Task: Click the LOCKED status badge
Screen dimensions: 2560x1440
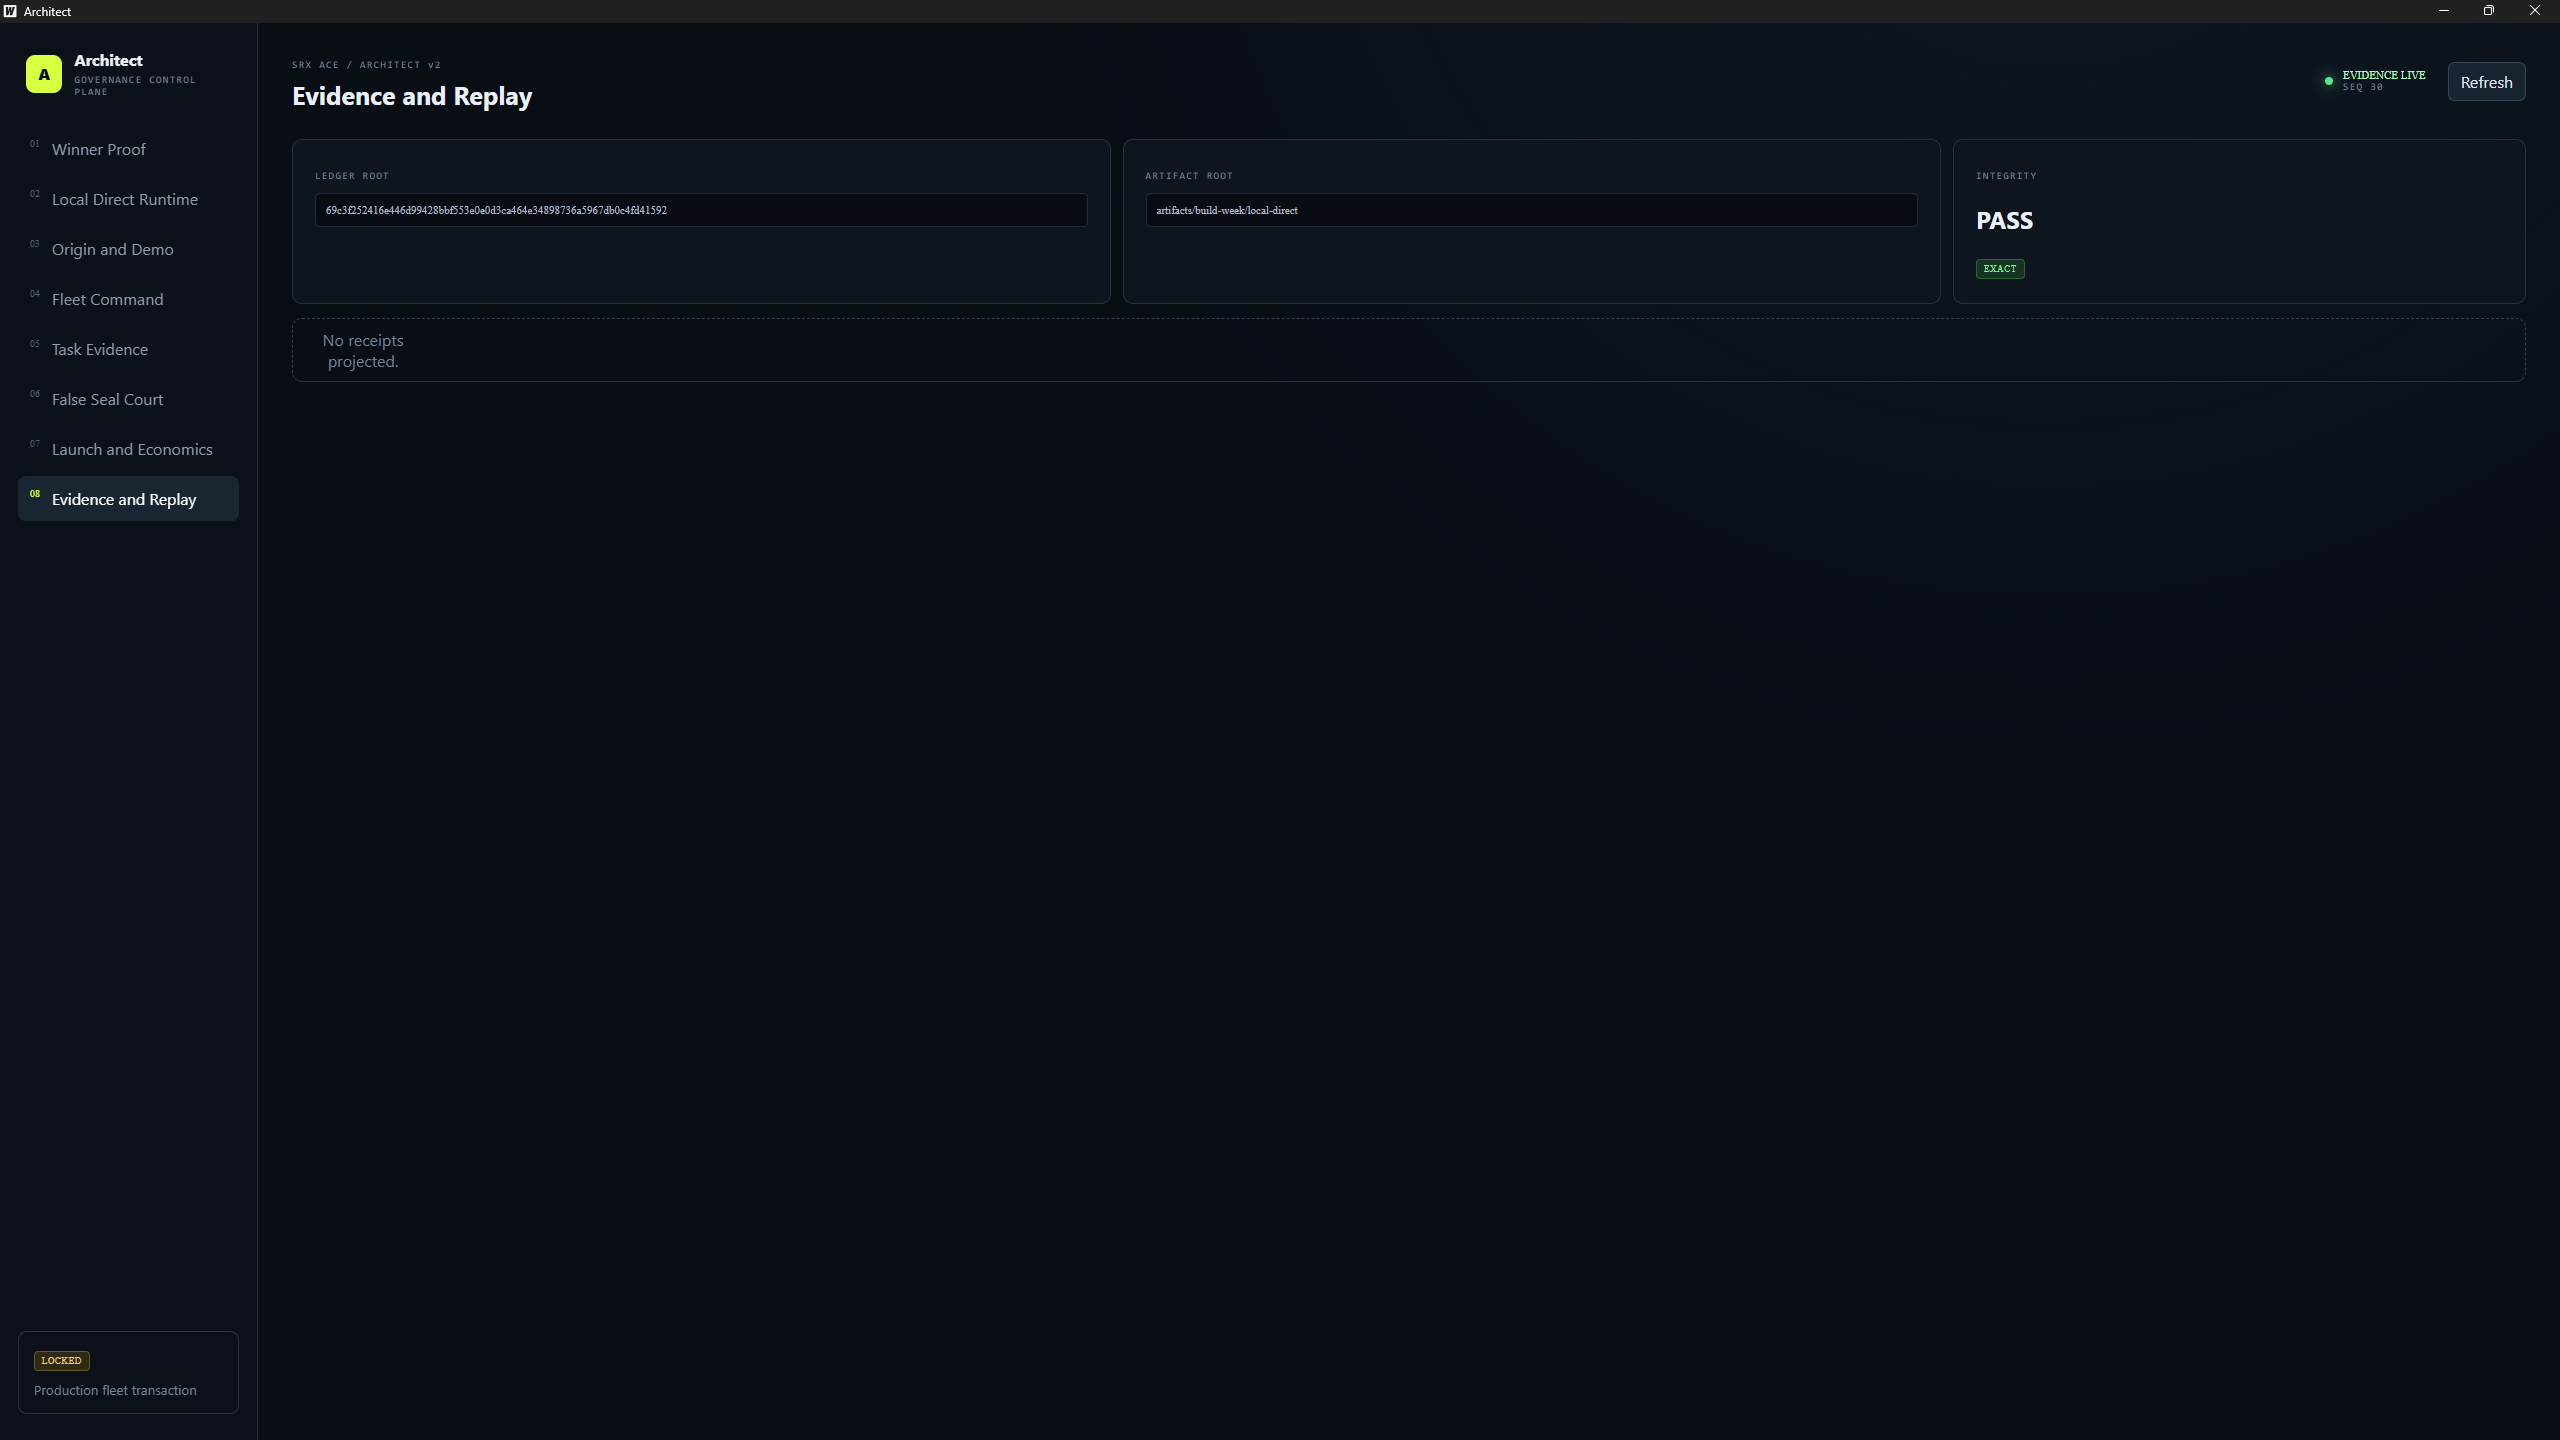Action: 62,1361
